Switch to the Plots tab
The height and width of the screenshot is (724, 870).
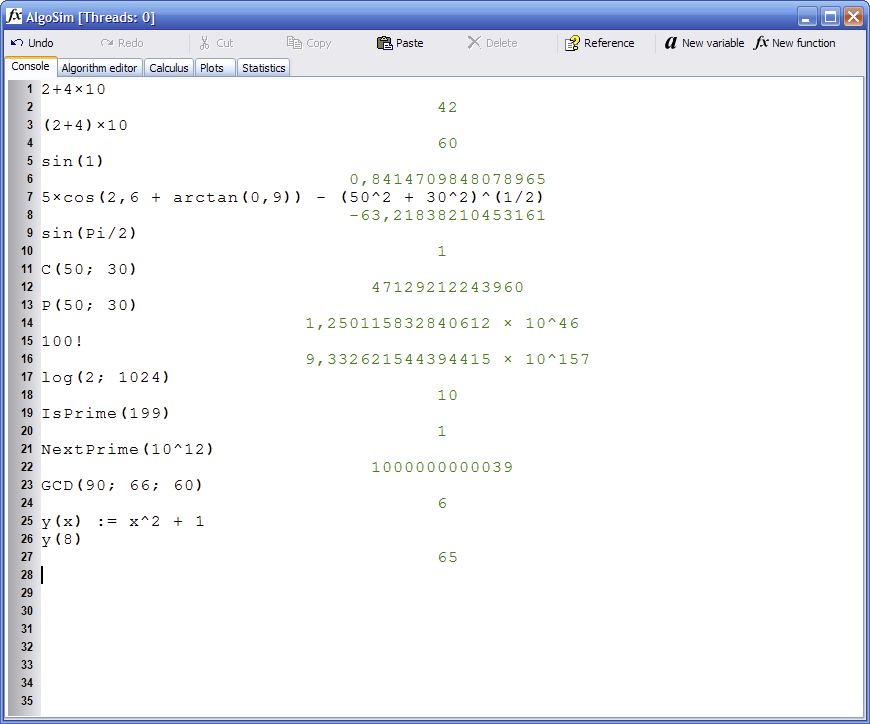211,68
